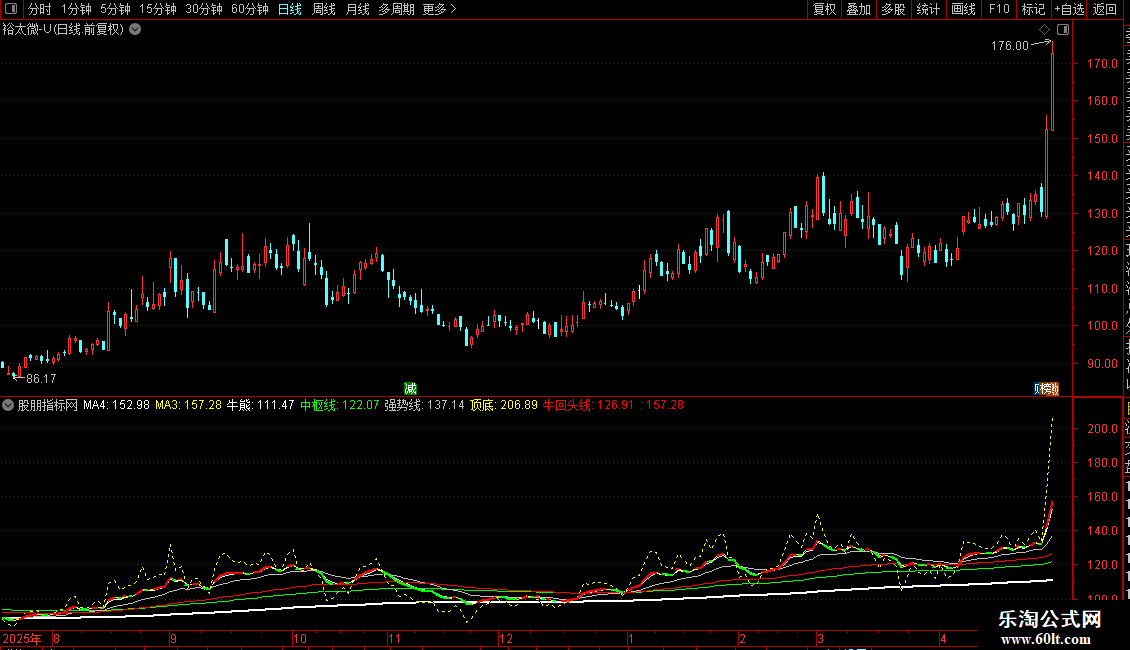Click the month 10 time axis label
Viewport: 1130px width, 650px height.
(300, 638)
